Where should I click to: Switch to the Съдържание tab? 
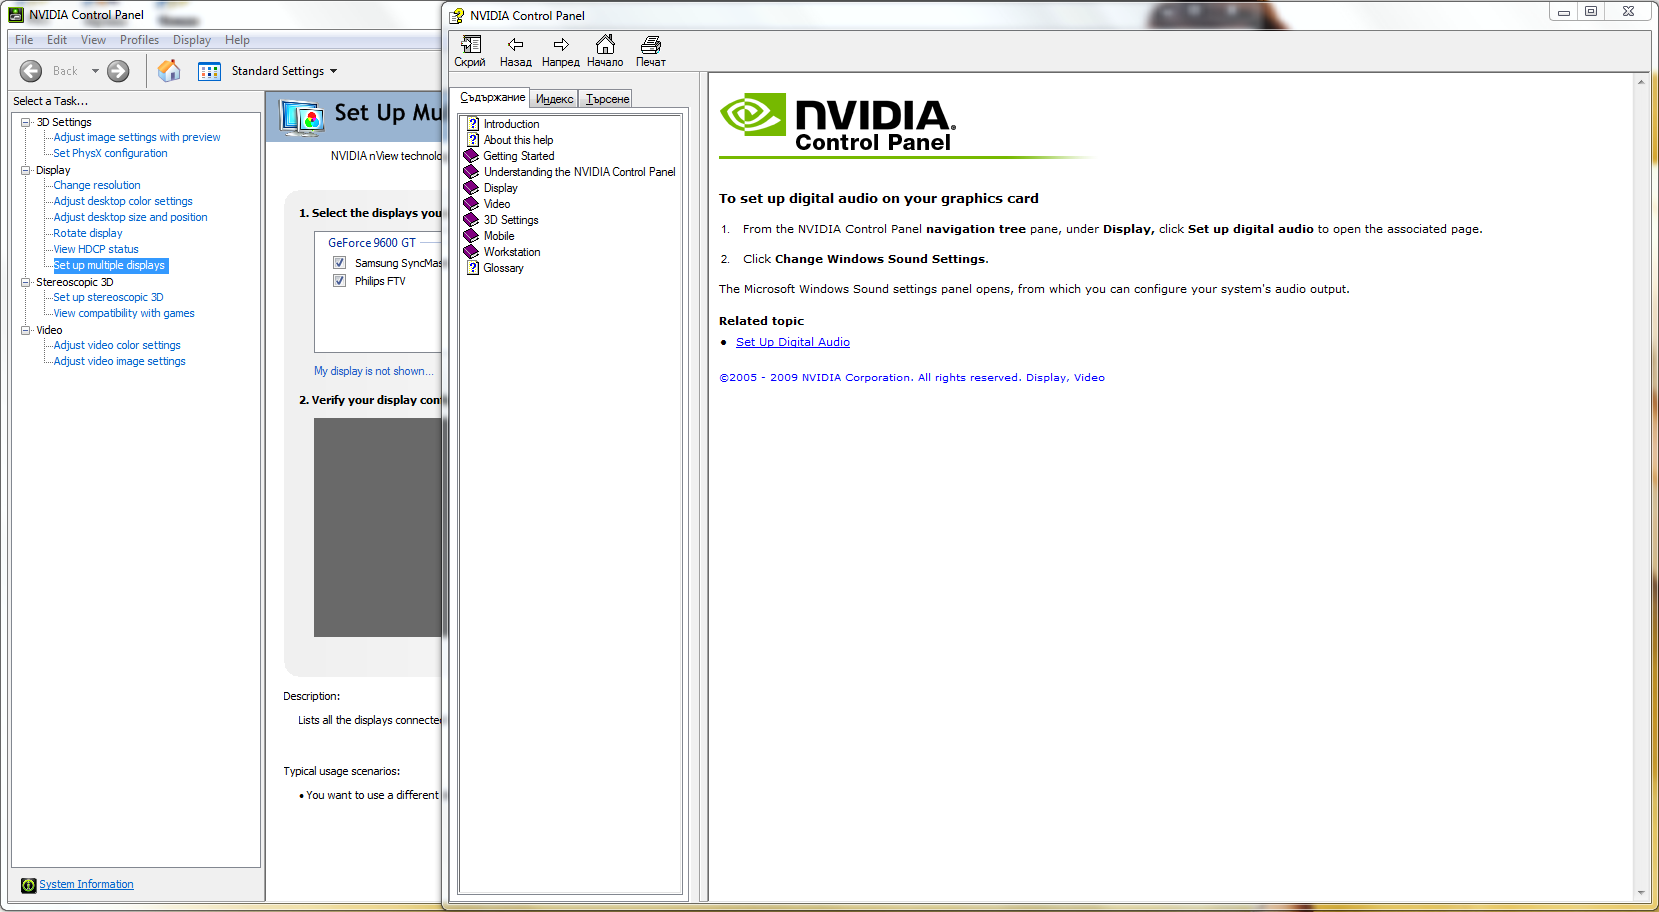491,97
